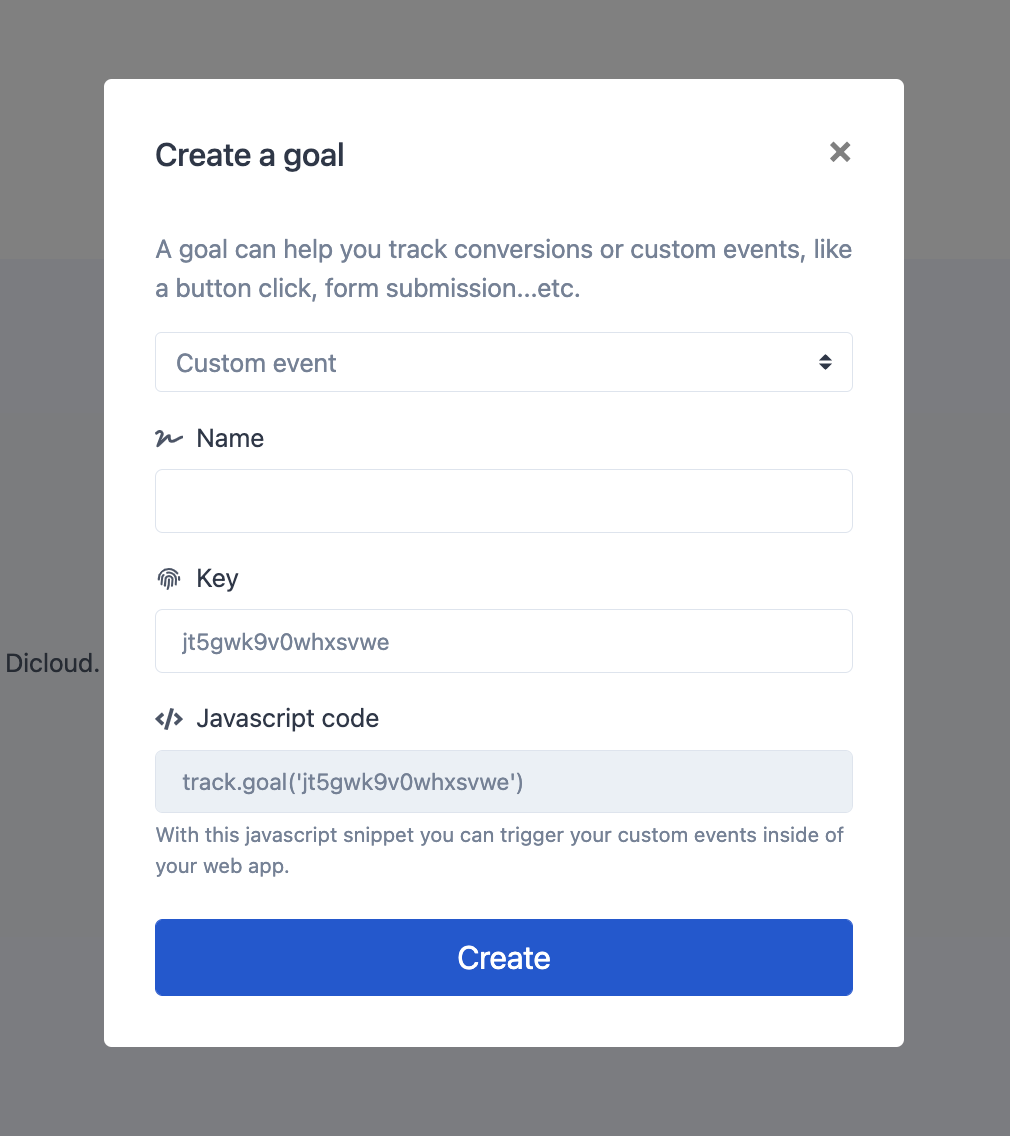The image size is (1010, 1136).
Task: Click the blue Create button
Action: pos(504,958)
